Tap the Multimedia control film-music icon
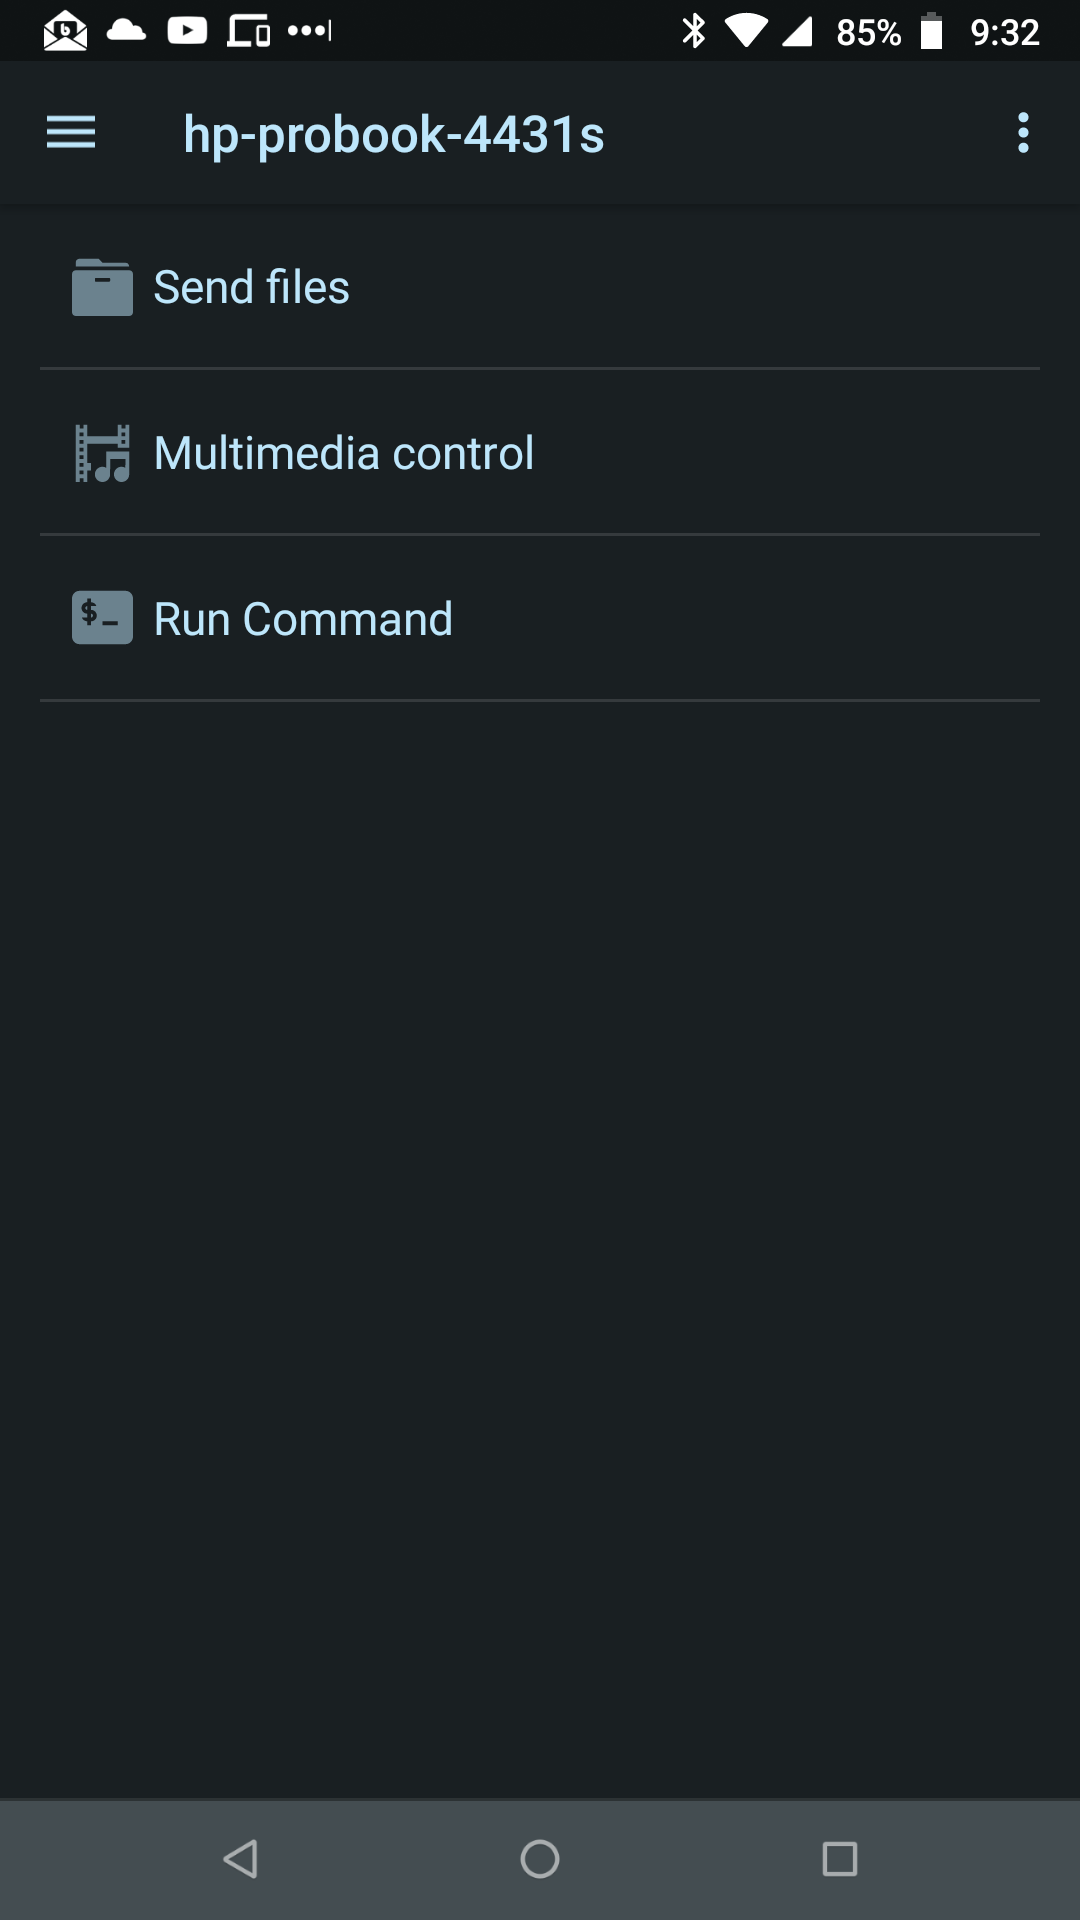 click(102, 454)
